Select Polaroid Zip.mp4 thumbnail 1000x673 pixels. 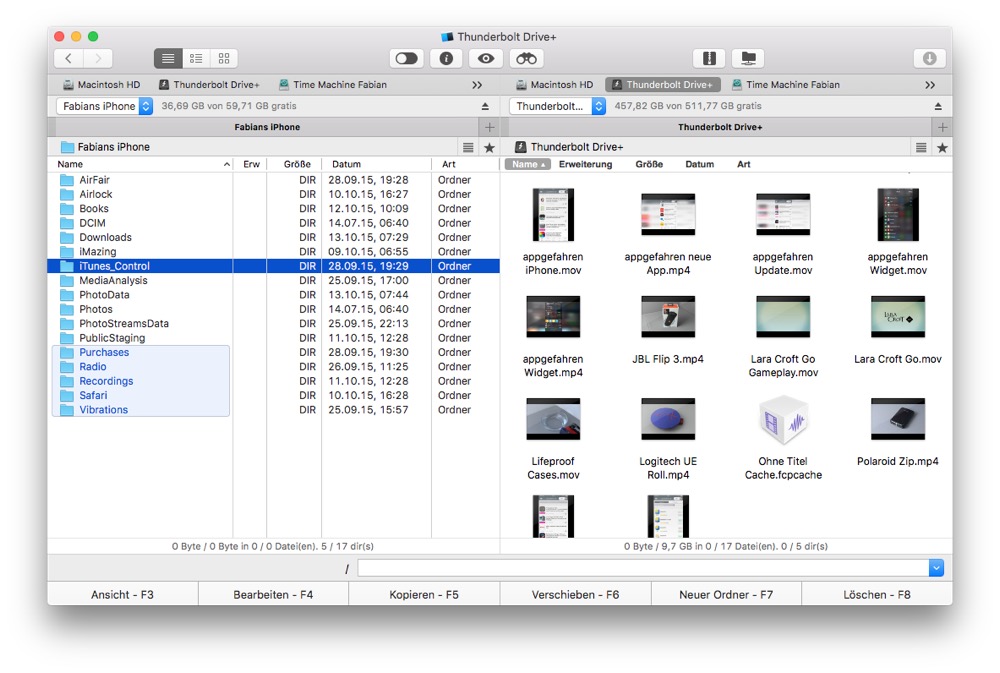click(897, 419)
